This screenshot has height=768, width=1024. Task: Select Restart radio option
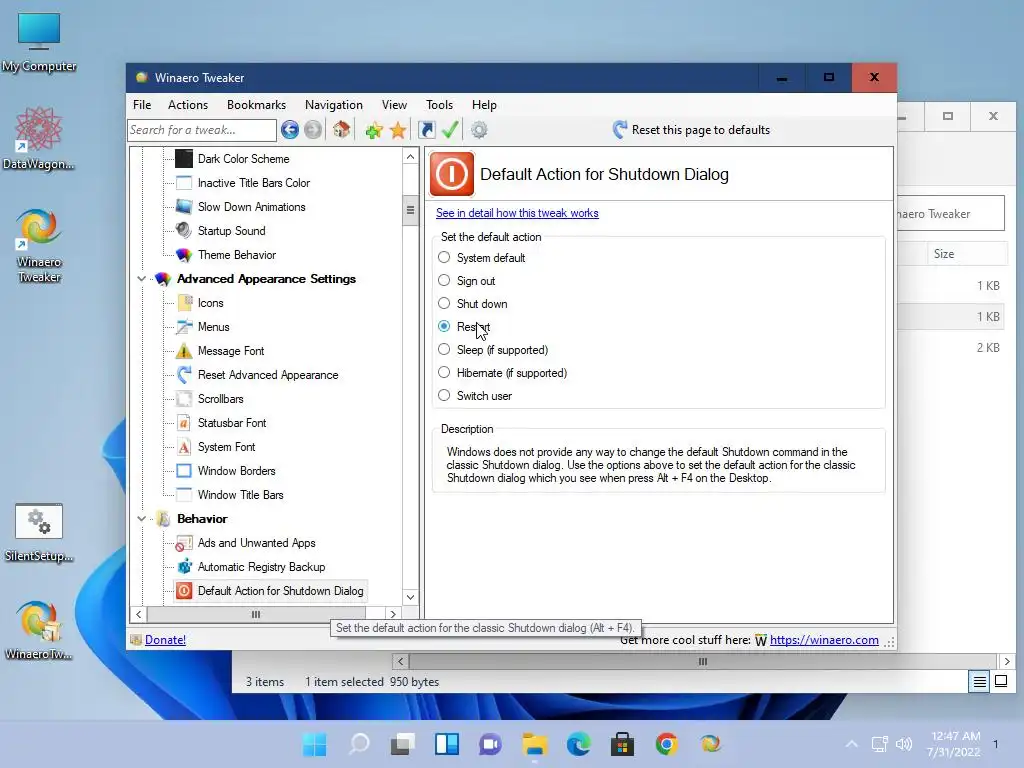(x=444, y=326)
